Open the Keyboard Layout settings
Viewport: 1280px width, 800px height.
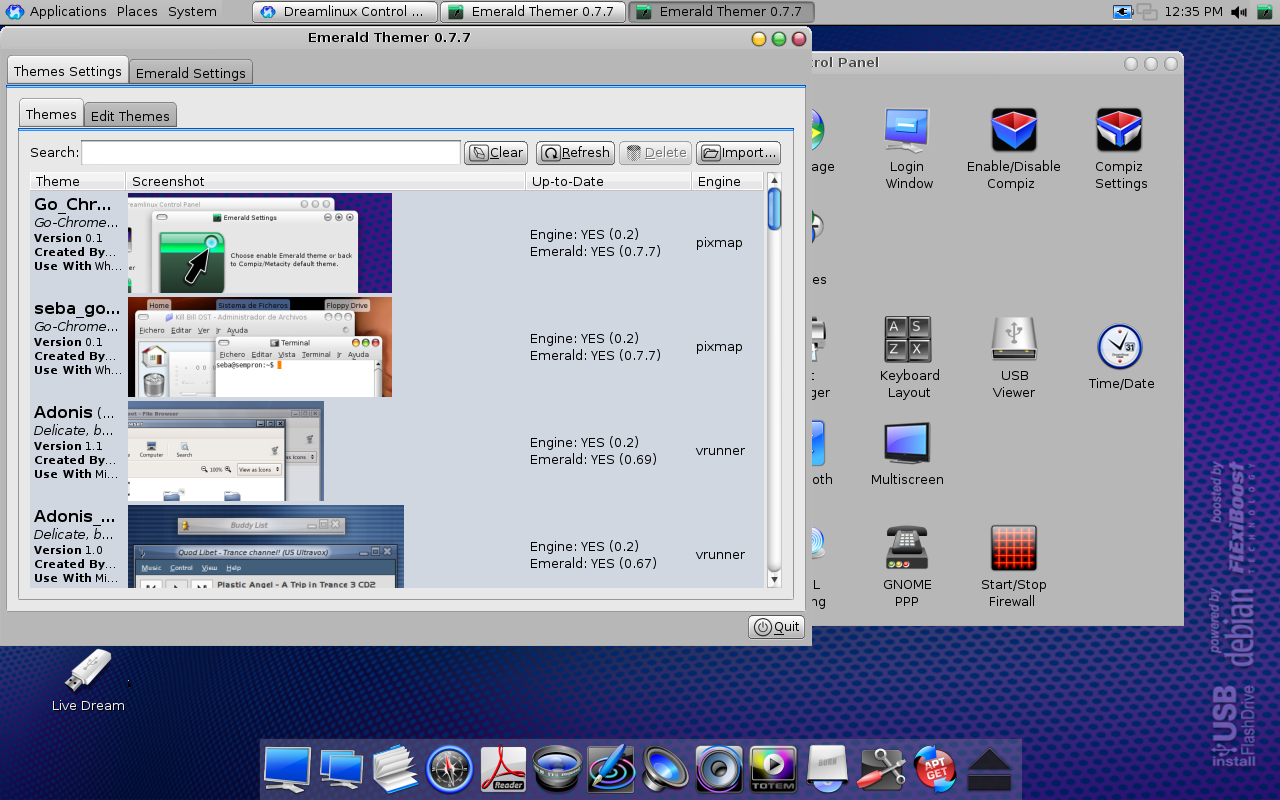pyautogui.click(x=908, y=339)
